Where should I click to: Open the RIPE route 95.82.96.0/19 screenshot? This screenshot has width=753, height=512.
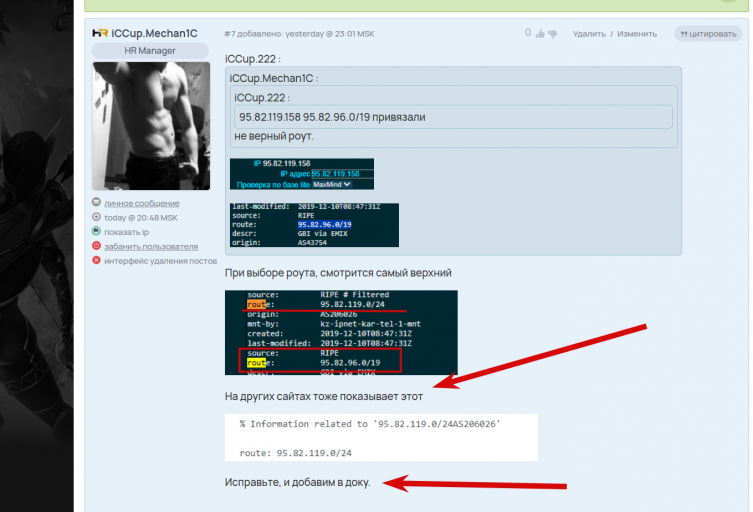(x=314, y=225)
